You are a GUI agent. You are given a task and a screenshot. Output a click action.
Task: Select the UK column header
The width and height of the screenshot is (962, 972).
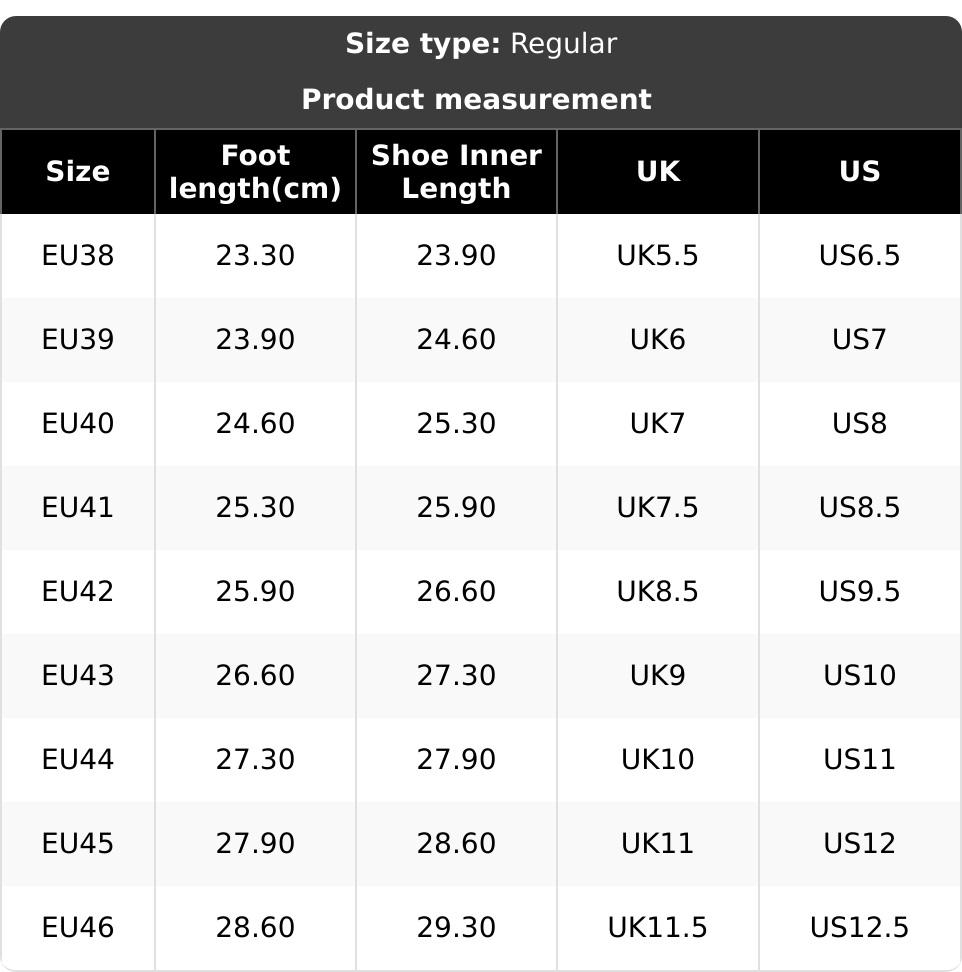[657, 172]
